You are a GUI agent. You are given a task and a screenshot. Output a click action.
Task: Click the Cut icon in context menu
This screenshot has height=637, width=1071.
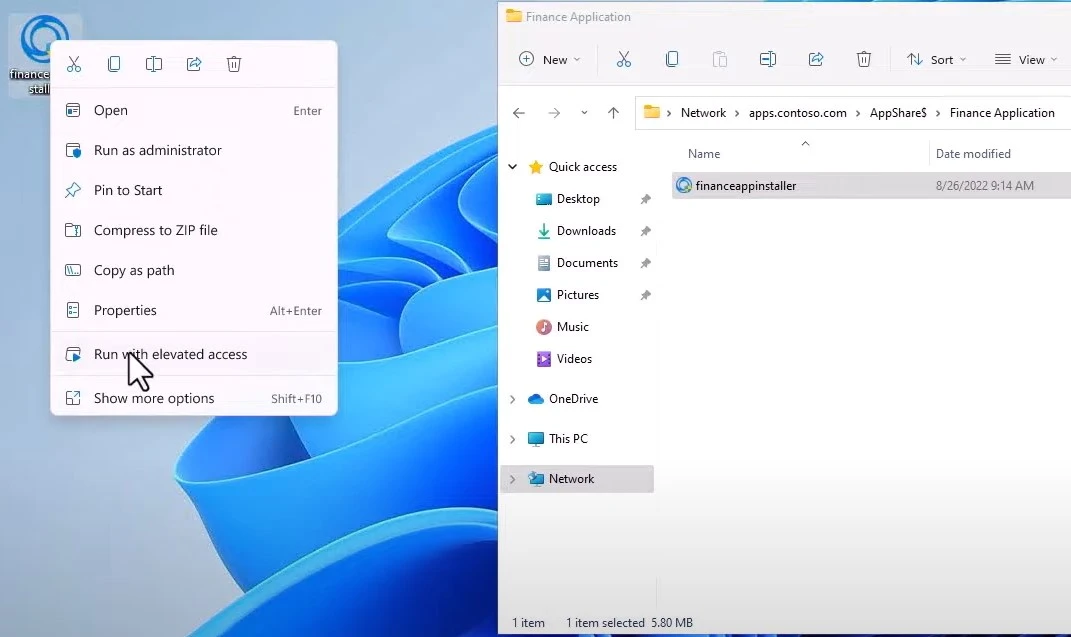(74, 64)
